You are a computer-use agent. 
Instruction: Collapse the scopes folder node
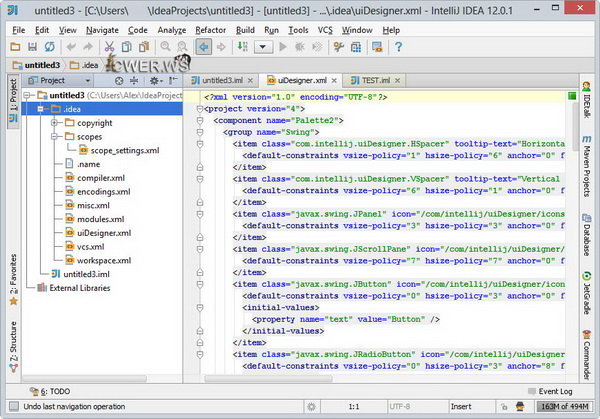(x=54, y=137)
